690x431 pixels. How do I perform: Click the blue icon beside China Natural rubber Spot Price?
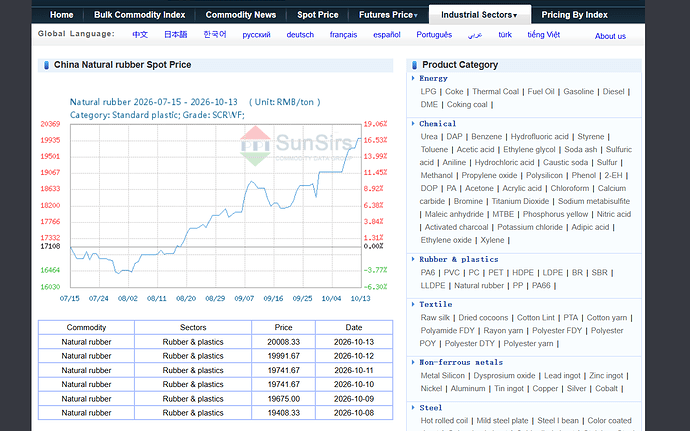46,65
